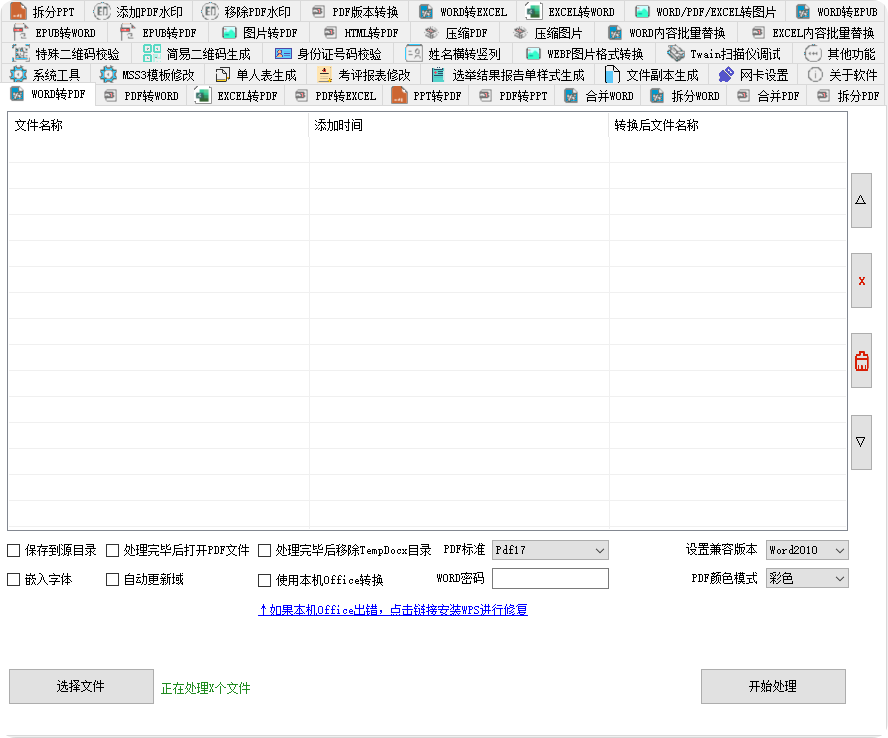Open the EXCEL内容批量替换 tab
Screen dimensions: 888x738
point(813,33)
